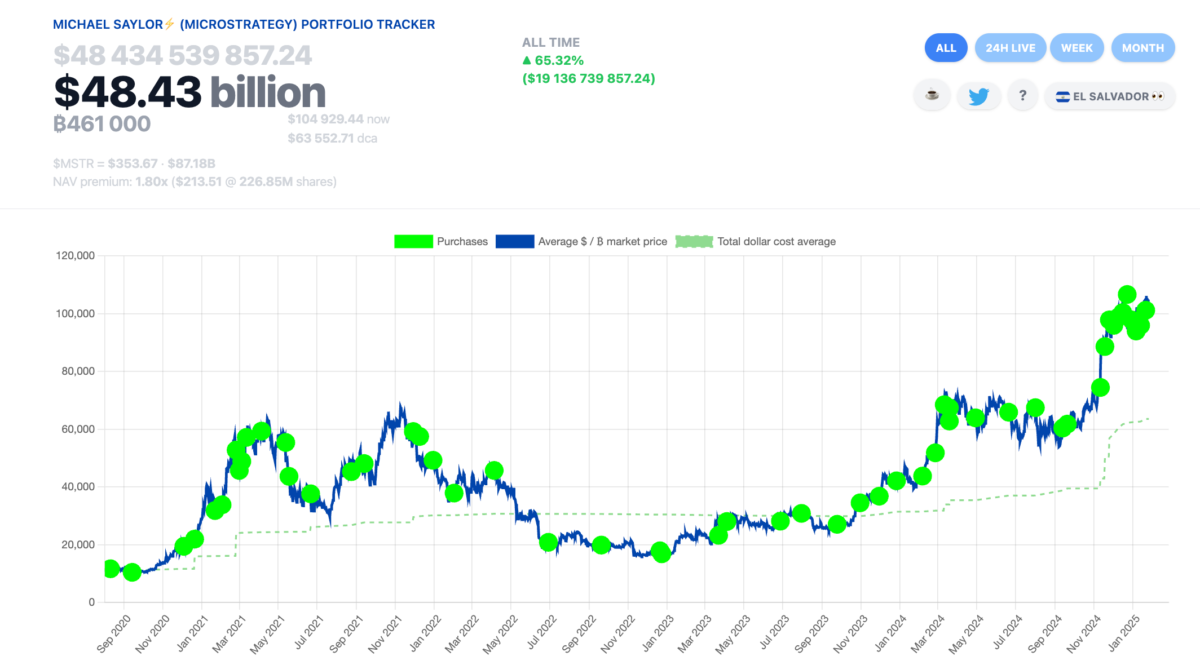Click the lightning bolt icon in title
This screenshot has height=665, width=1200.
169,25
